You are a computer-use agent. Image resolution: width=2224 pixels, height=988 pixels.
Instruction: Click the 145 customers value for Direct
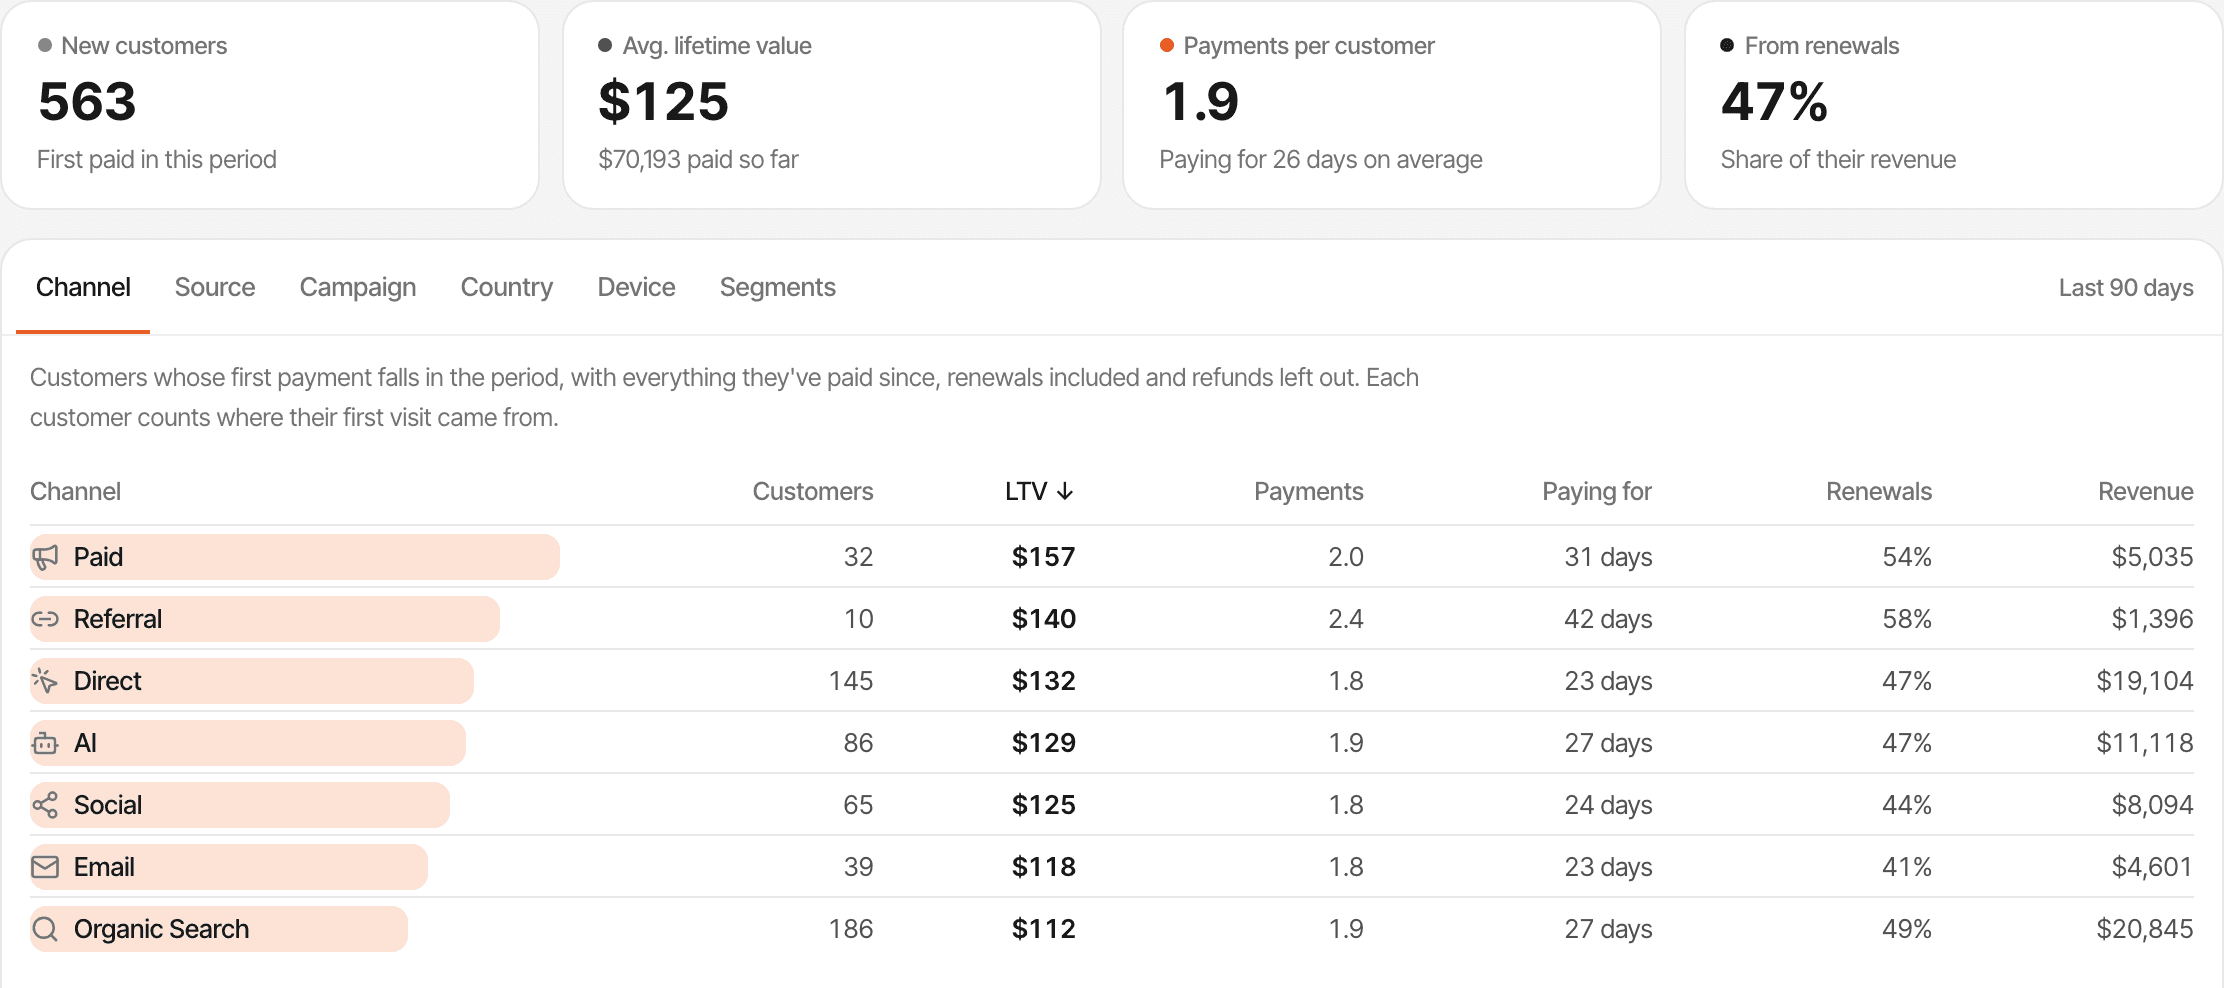[851, 681]
